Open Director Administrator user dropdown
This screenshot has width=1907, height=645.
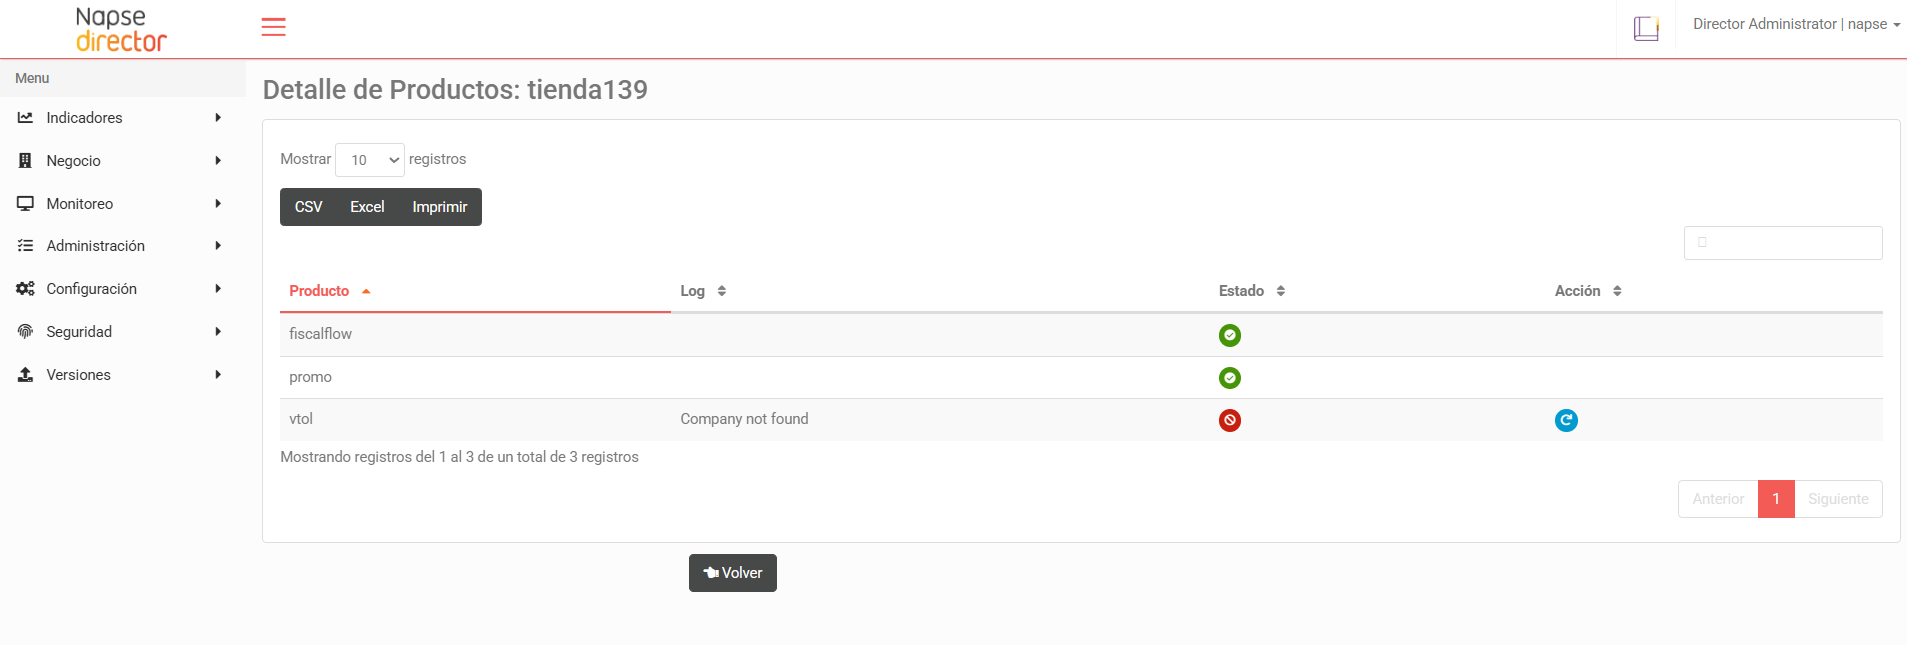(x=1796, y=24)
